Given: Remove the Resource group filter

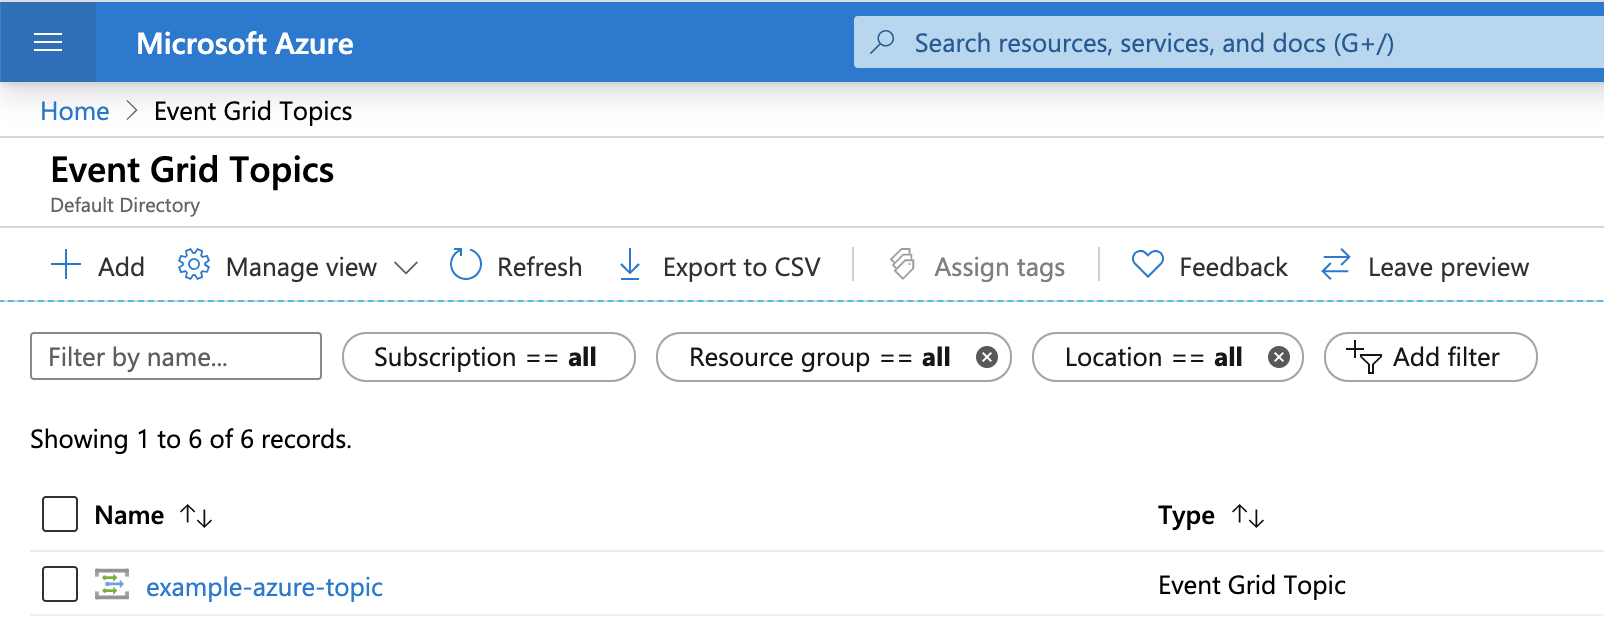Looking at the screenshot, I should coord(987,357).
